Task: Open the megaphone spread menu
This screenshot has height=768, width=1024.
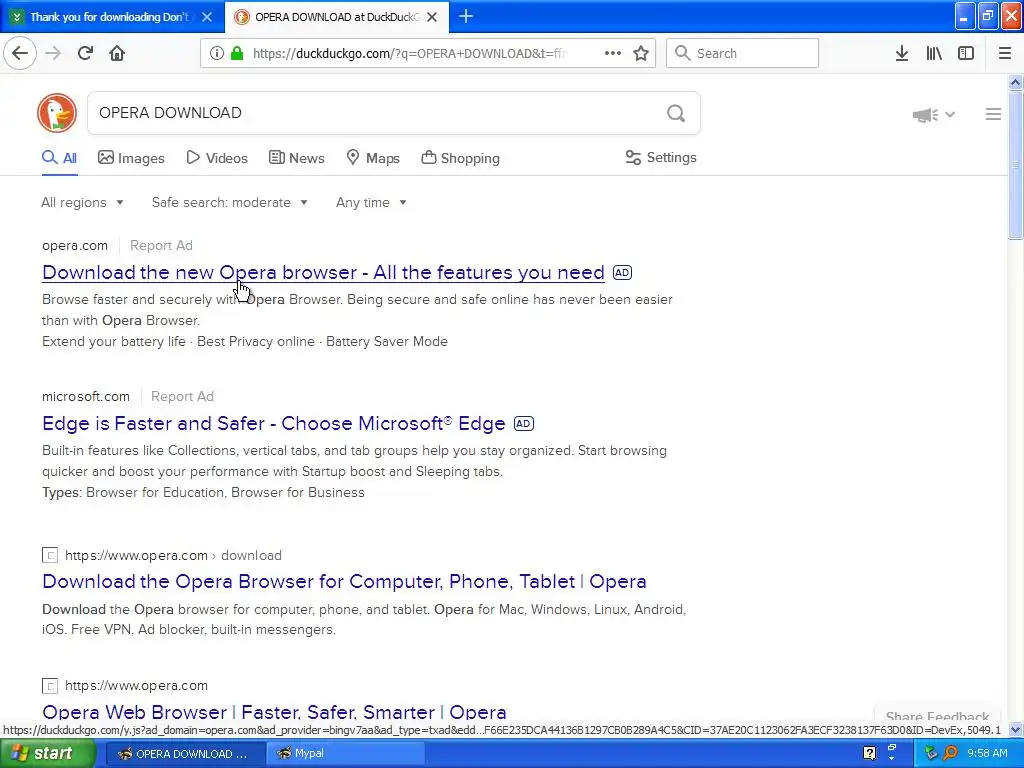Action: [933, 115]
